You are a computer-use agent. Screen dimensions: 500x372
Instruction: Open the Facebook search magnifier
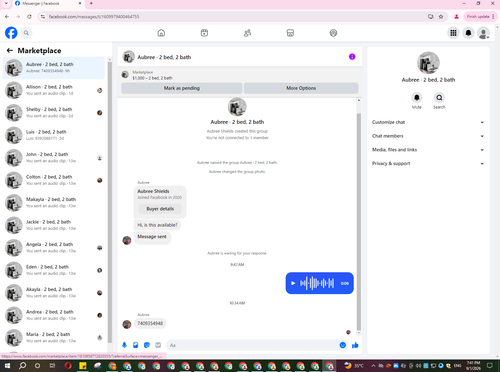[x=26, y=33]
